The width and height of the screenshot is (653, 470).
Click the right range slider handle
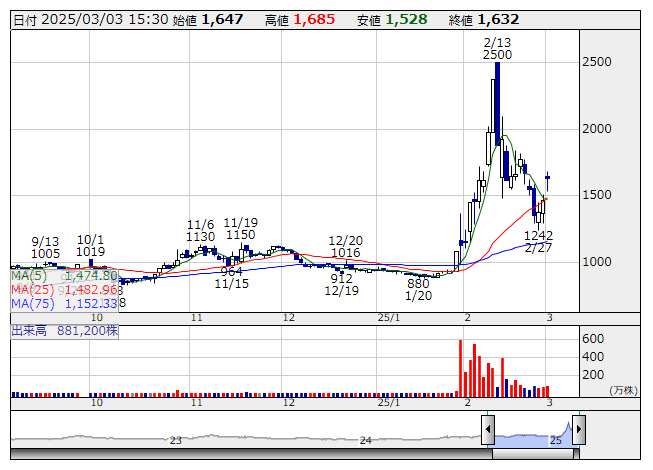point(578,430)
